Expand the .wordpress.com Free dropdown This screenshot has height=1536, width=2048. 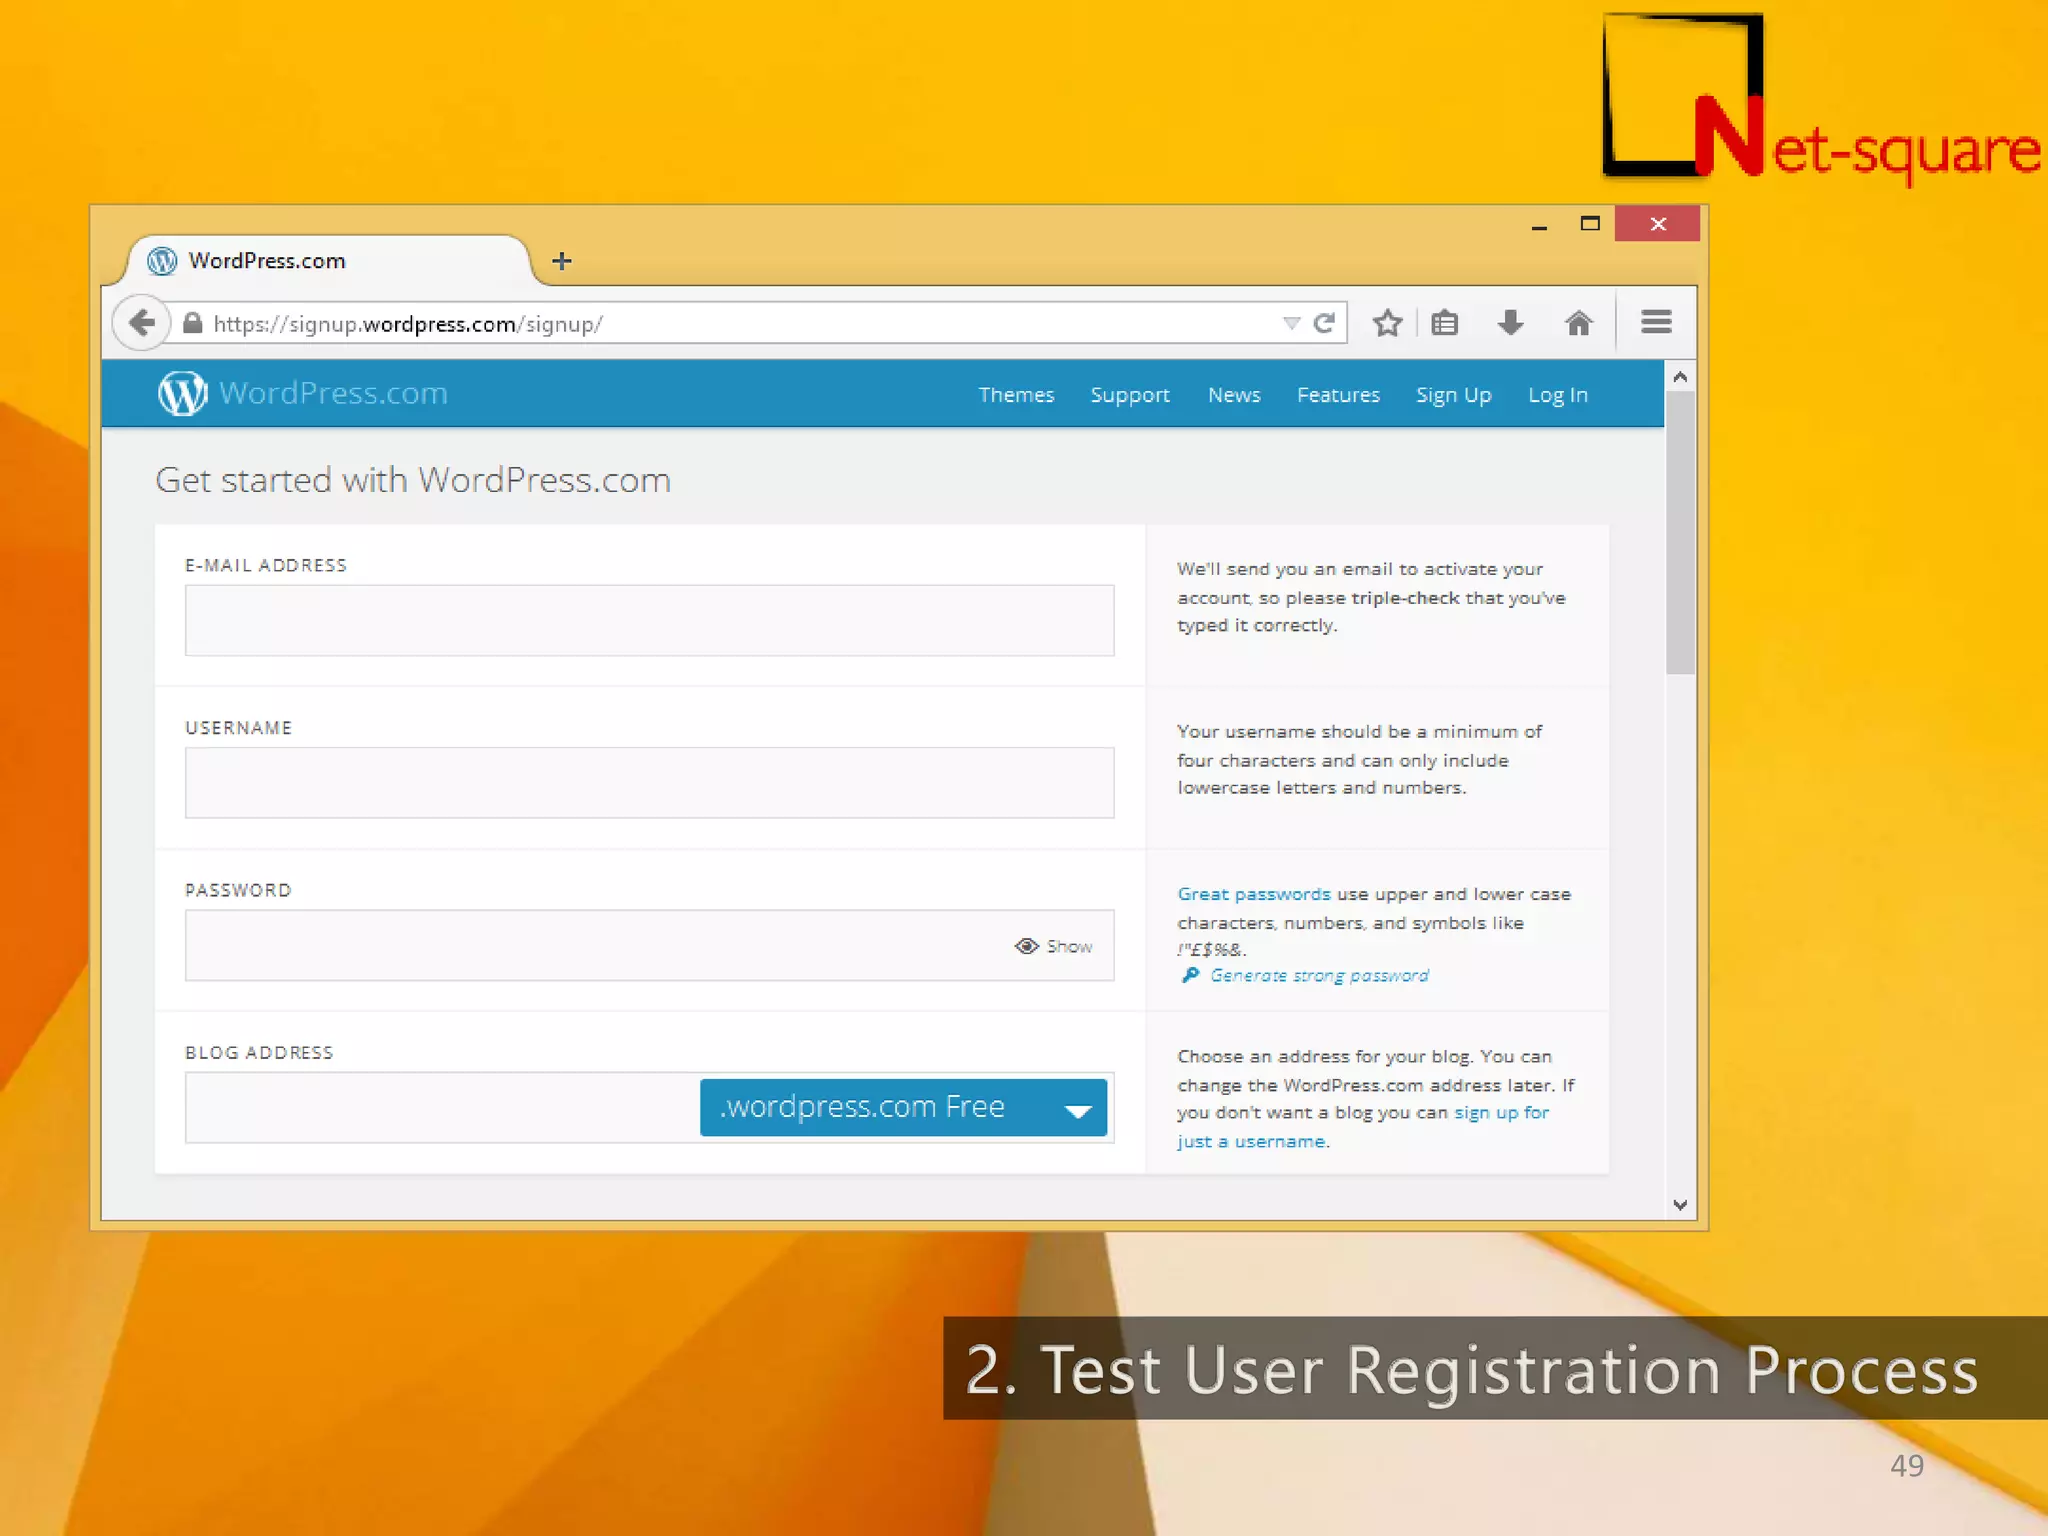[903, 1107]
